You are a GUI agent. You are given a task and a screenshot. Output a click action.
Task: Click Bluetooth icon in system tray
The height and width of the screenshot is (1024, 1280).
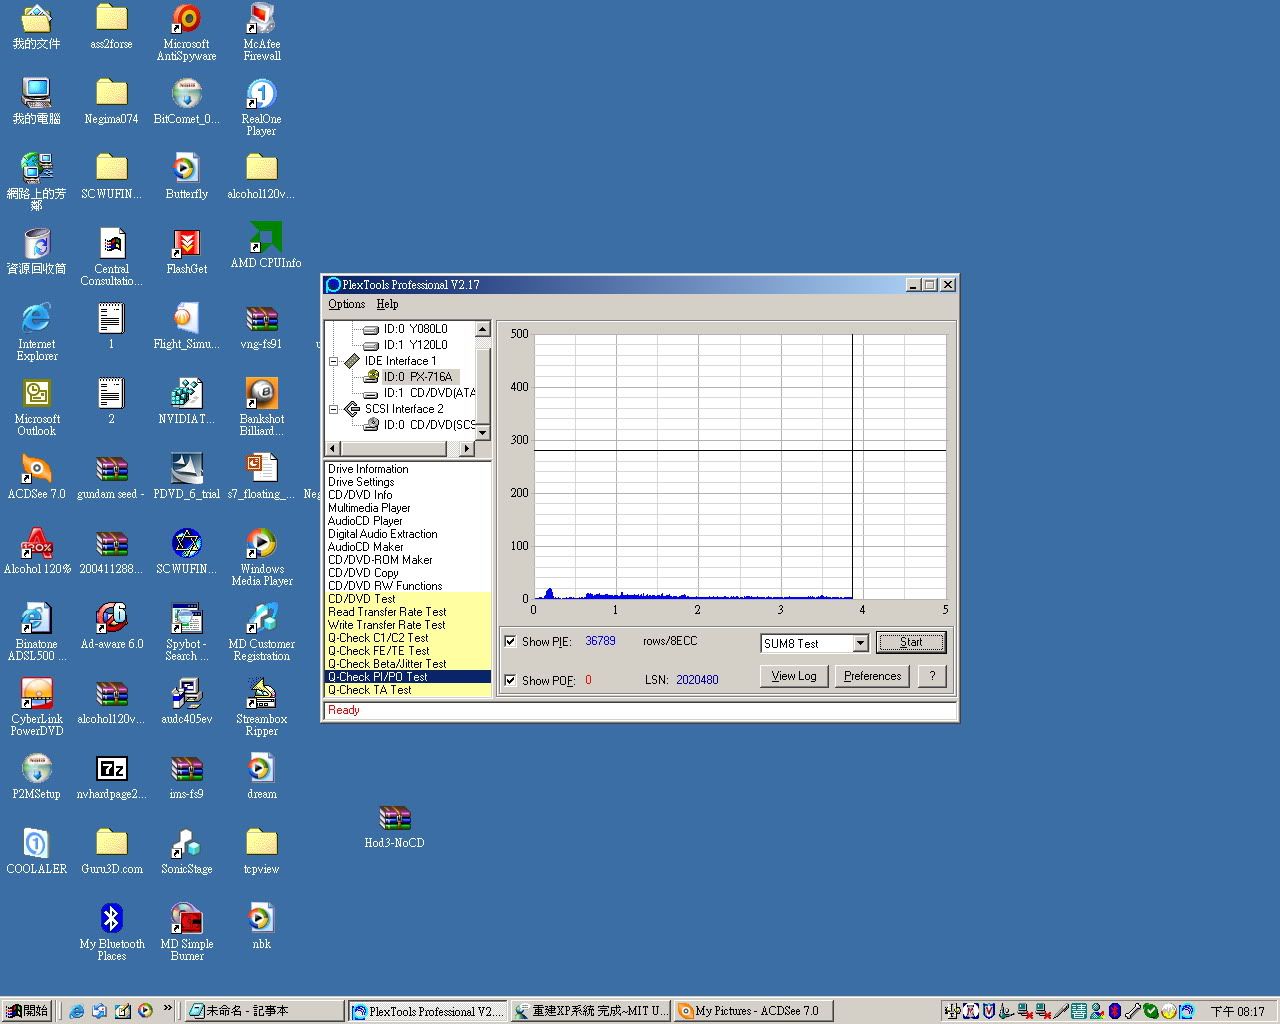(x=1115, y=1011)
